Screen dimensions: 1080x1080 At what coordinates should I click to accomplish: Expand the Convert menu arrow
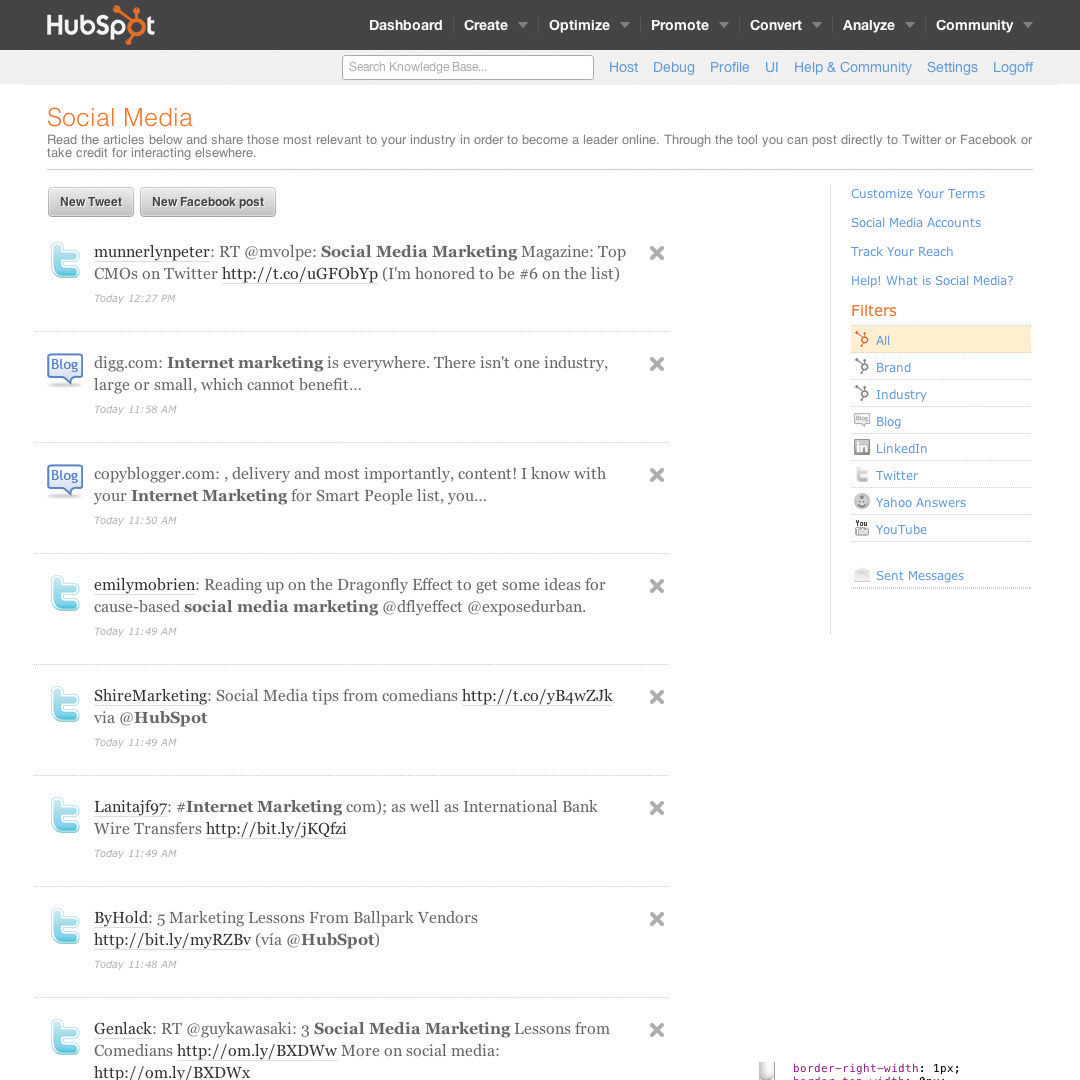817,25
